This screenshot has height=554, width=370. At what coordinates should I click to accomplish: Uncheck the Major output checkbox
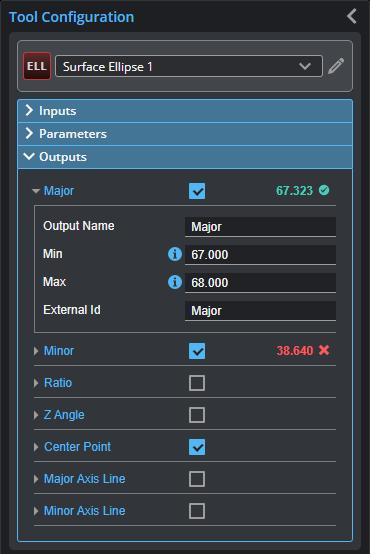(x=197, y=191)
